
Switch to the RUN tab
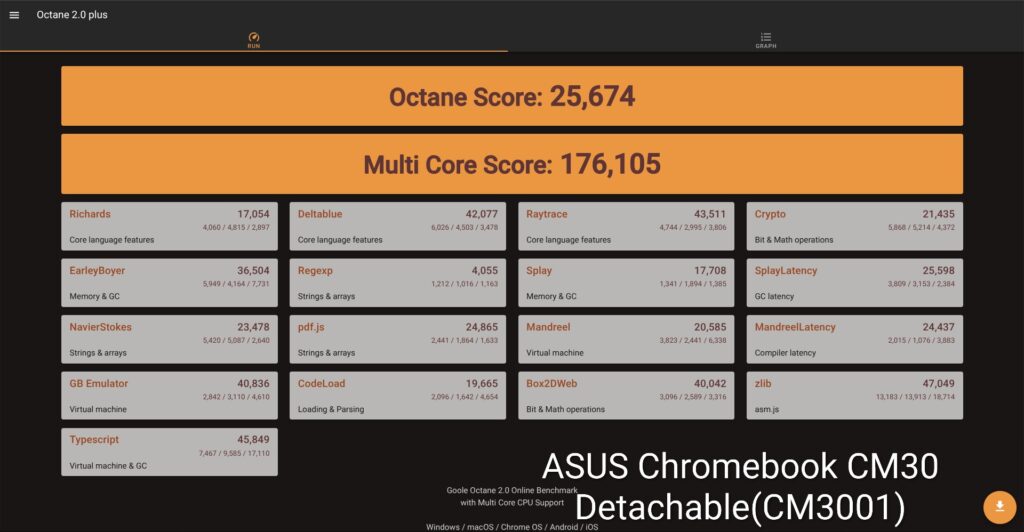click(x=254, y=40)
